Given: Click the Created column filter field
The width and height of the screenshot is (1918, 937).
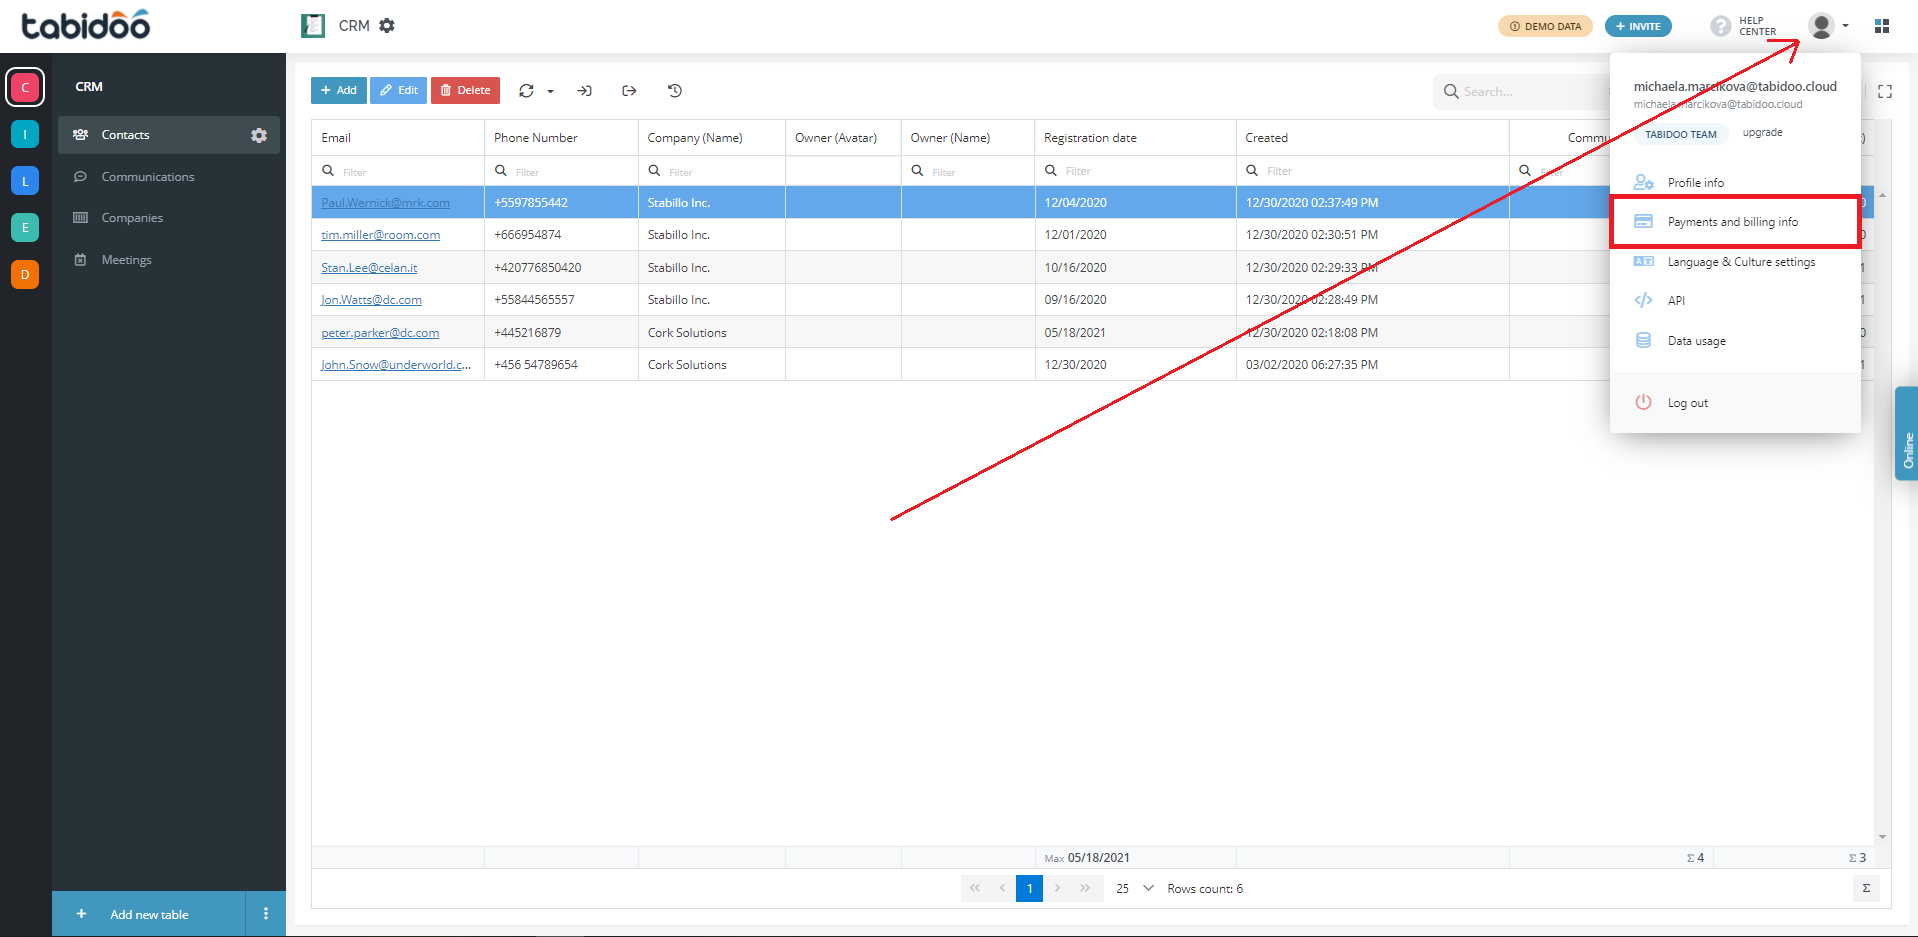Looking at the screenshot, I should [x=1372, y=171].
